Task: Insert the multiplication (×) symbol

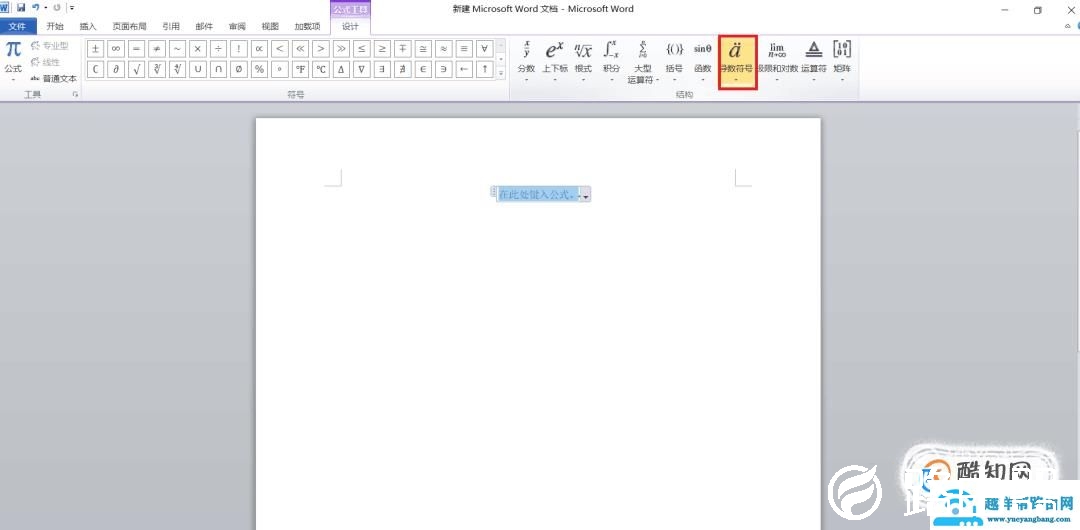Action: (x=198, y=49)
